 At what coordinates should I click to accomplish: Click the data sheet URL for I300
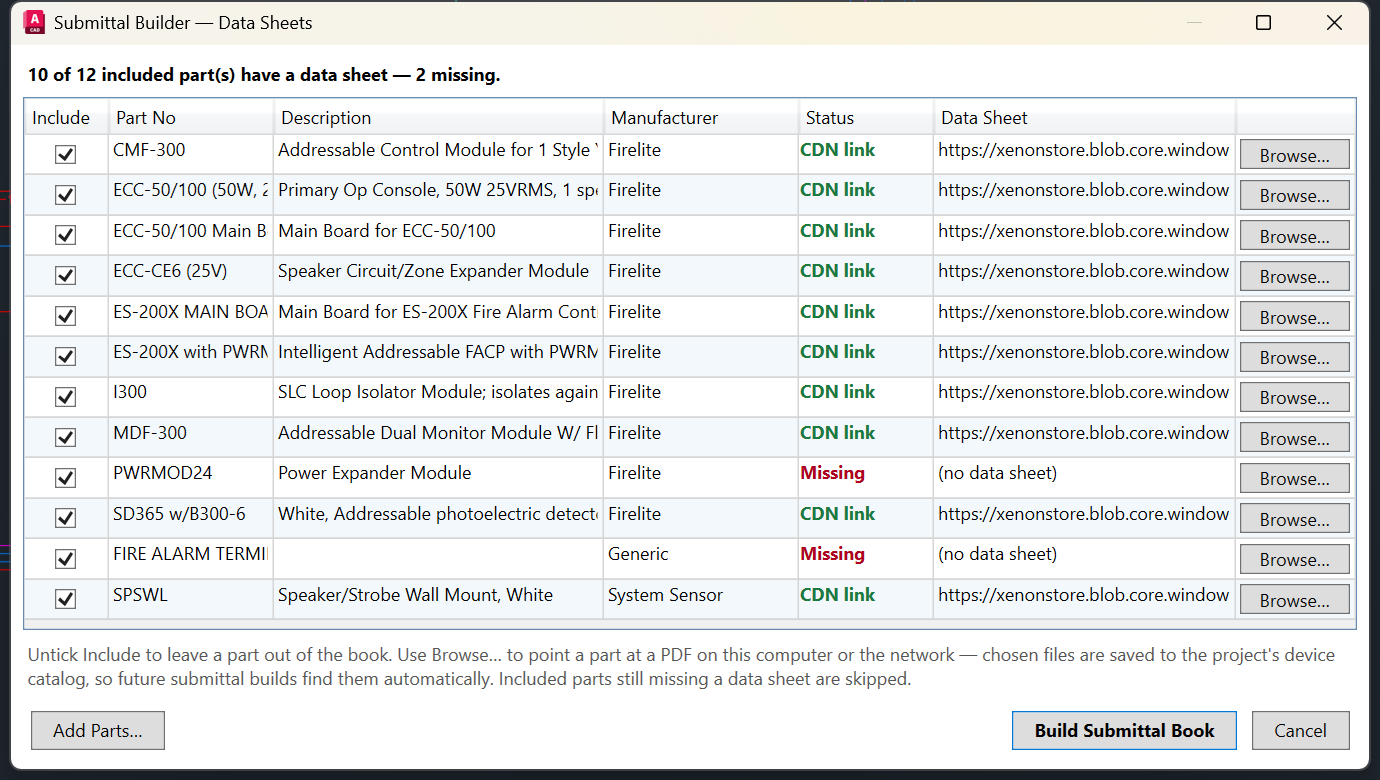1084,392
